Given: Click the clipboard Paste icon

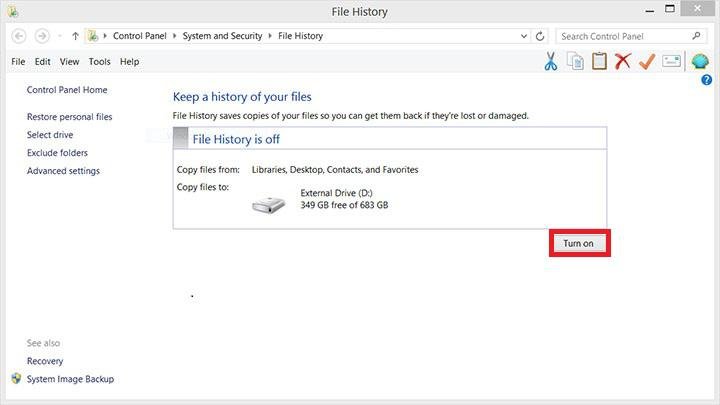Looking at the screenshot, I should tap(599, 62).
